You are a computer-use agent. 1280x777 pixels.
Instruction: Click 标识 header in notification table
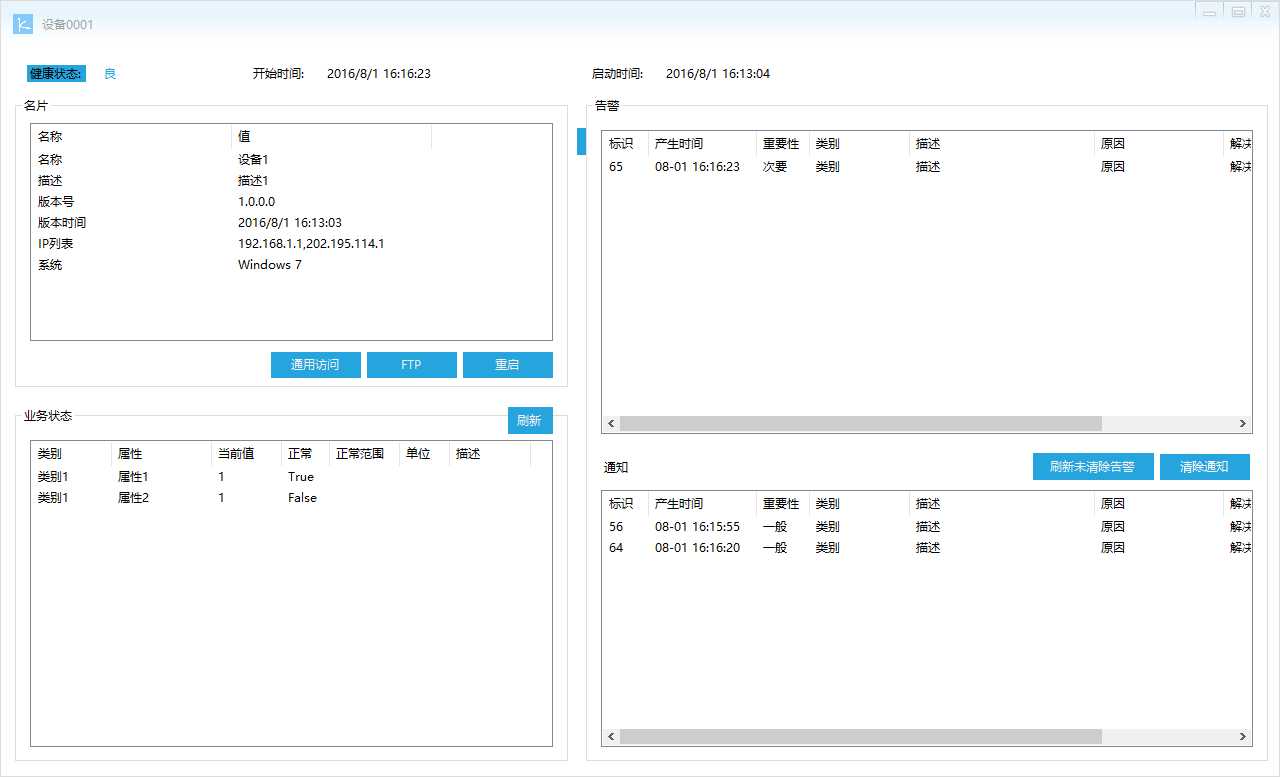pos(625,504)
